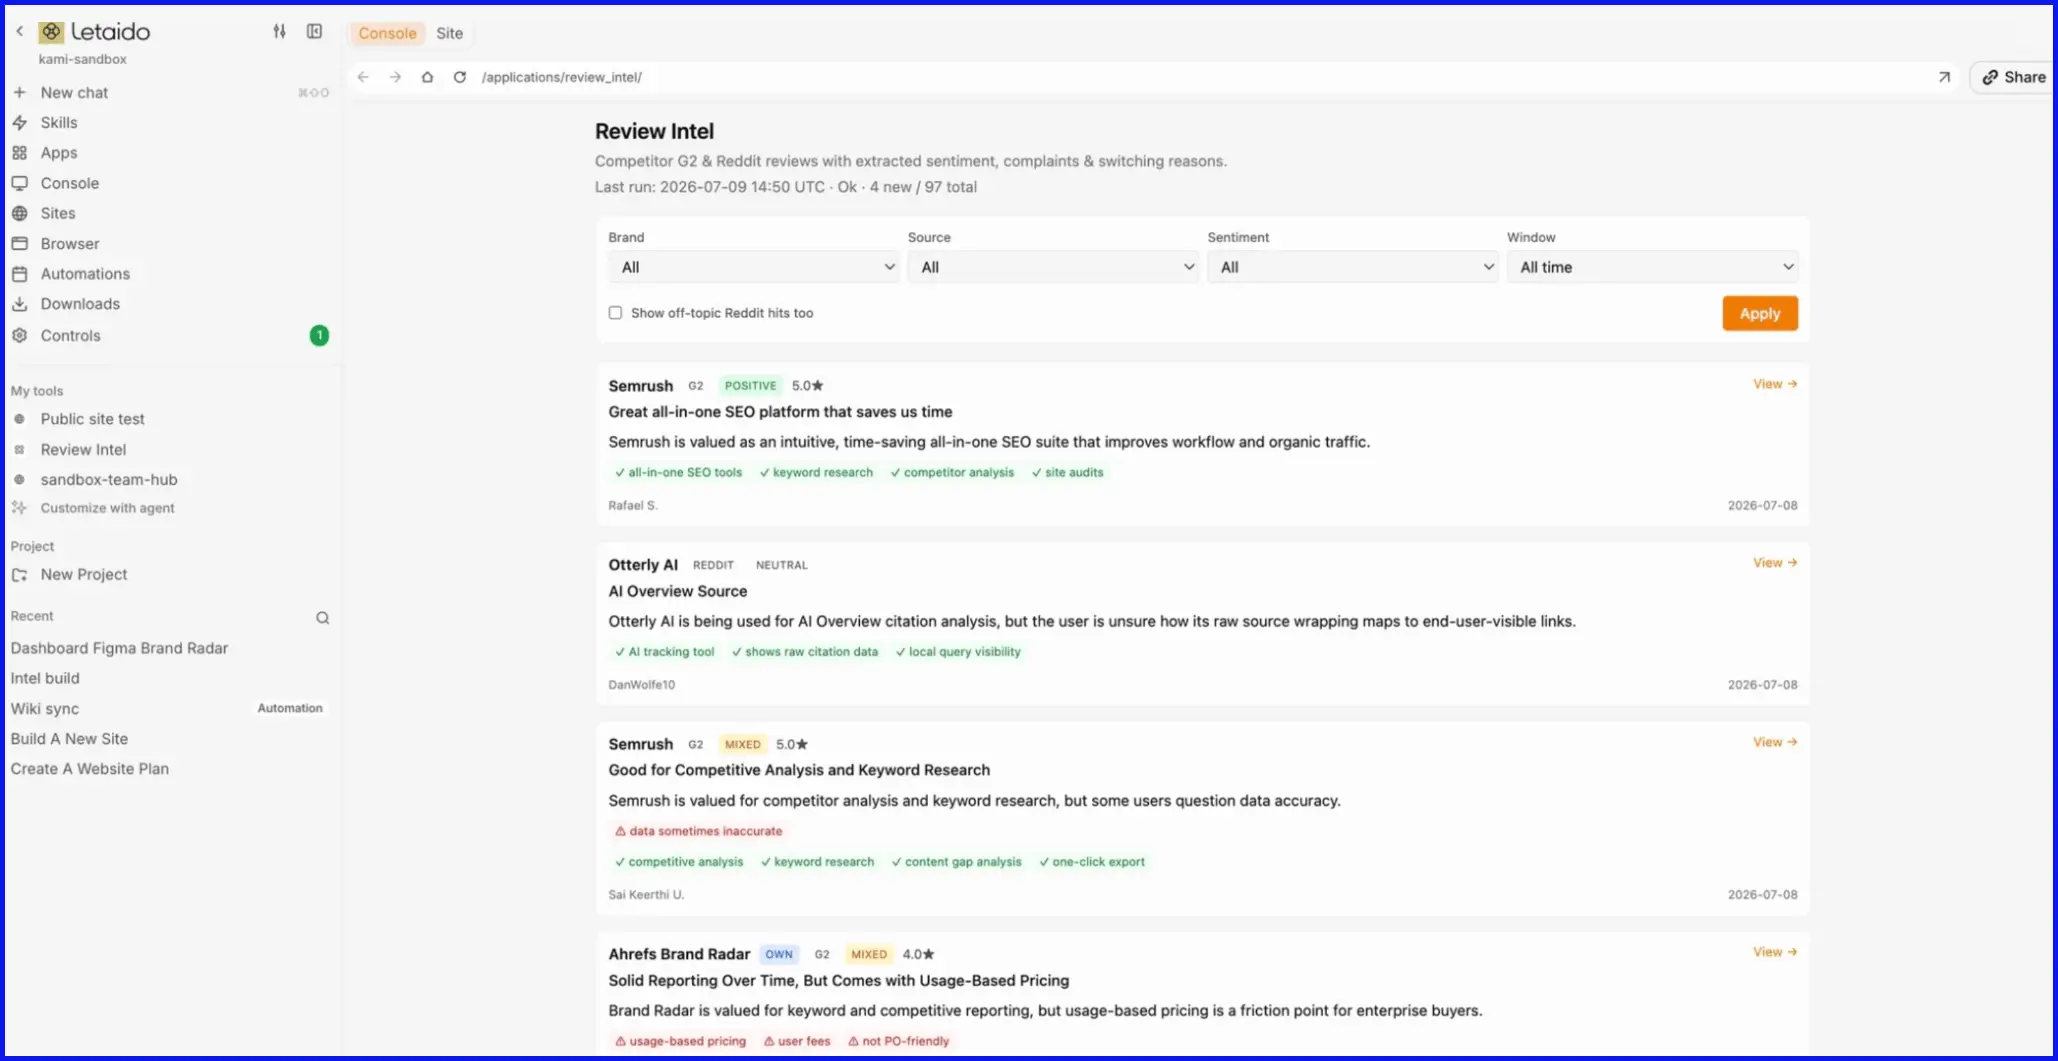
Task: Click the 'one-click export' tag
Action: point(1091,862)
